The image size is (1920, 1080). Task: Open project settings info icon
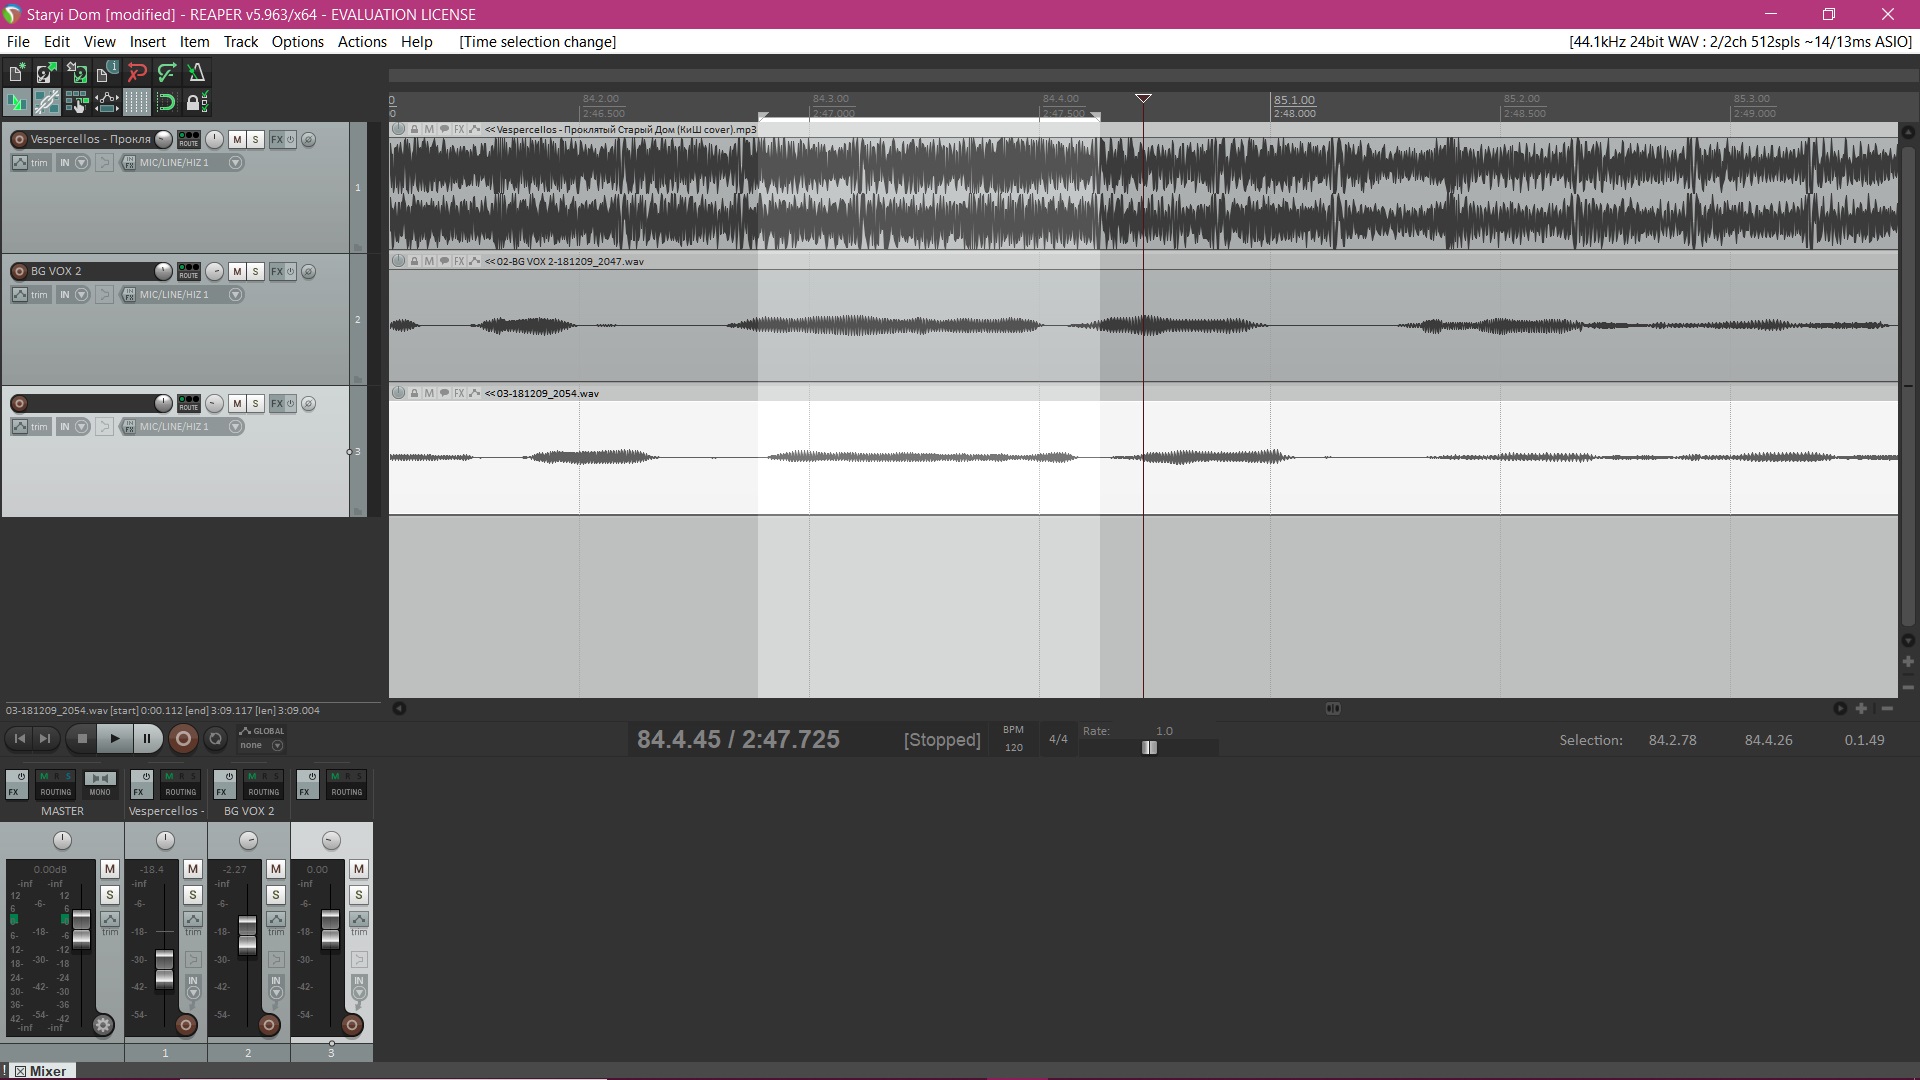tap(107, 72)
